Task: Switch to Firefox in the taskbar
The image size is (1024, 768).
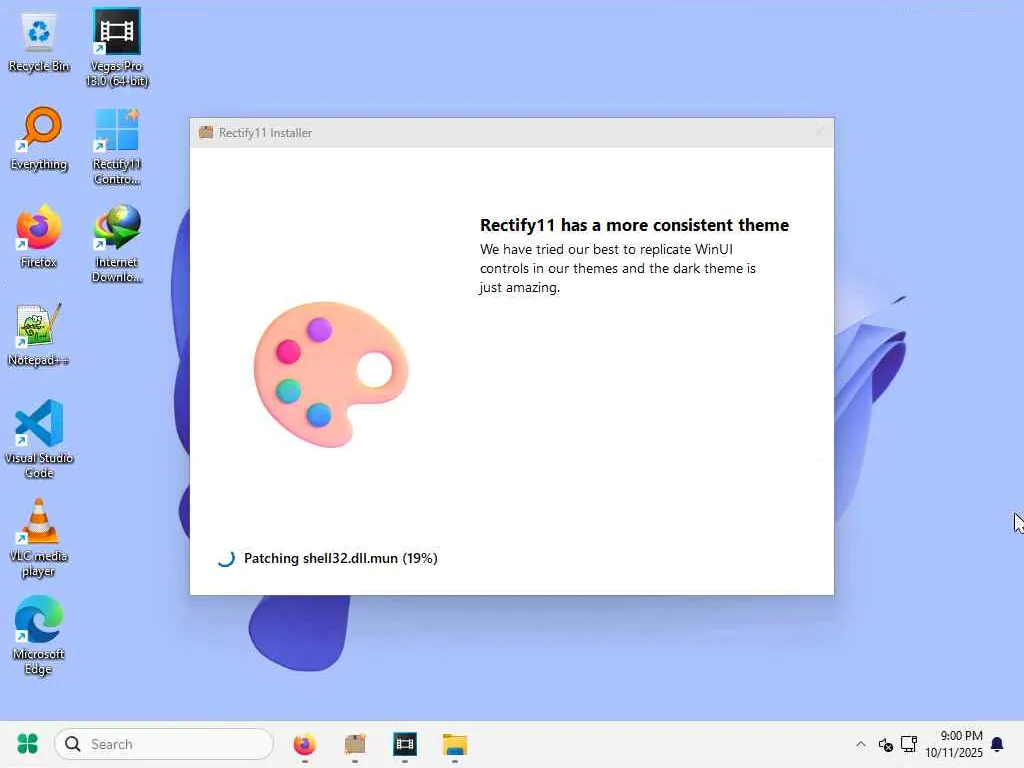Action: 304,744
